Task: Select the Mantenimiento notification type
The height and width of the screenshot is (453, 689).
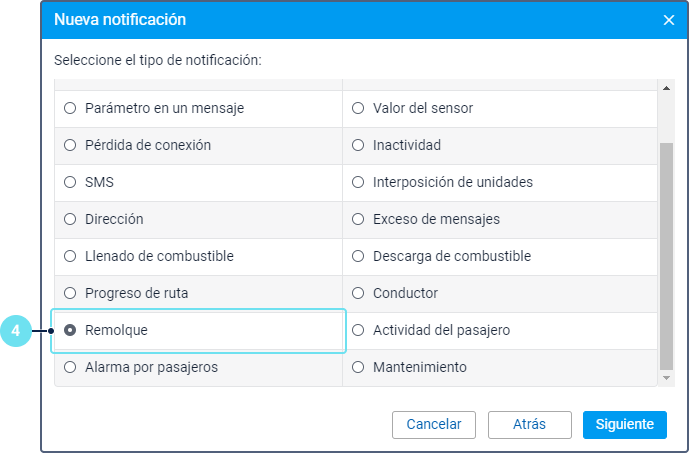Action: tap(358, 367)
